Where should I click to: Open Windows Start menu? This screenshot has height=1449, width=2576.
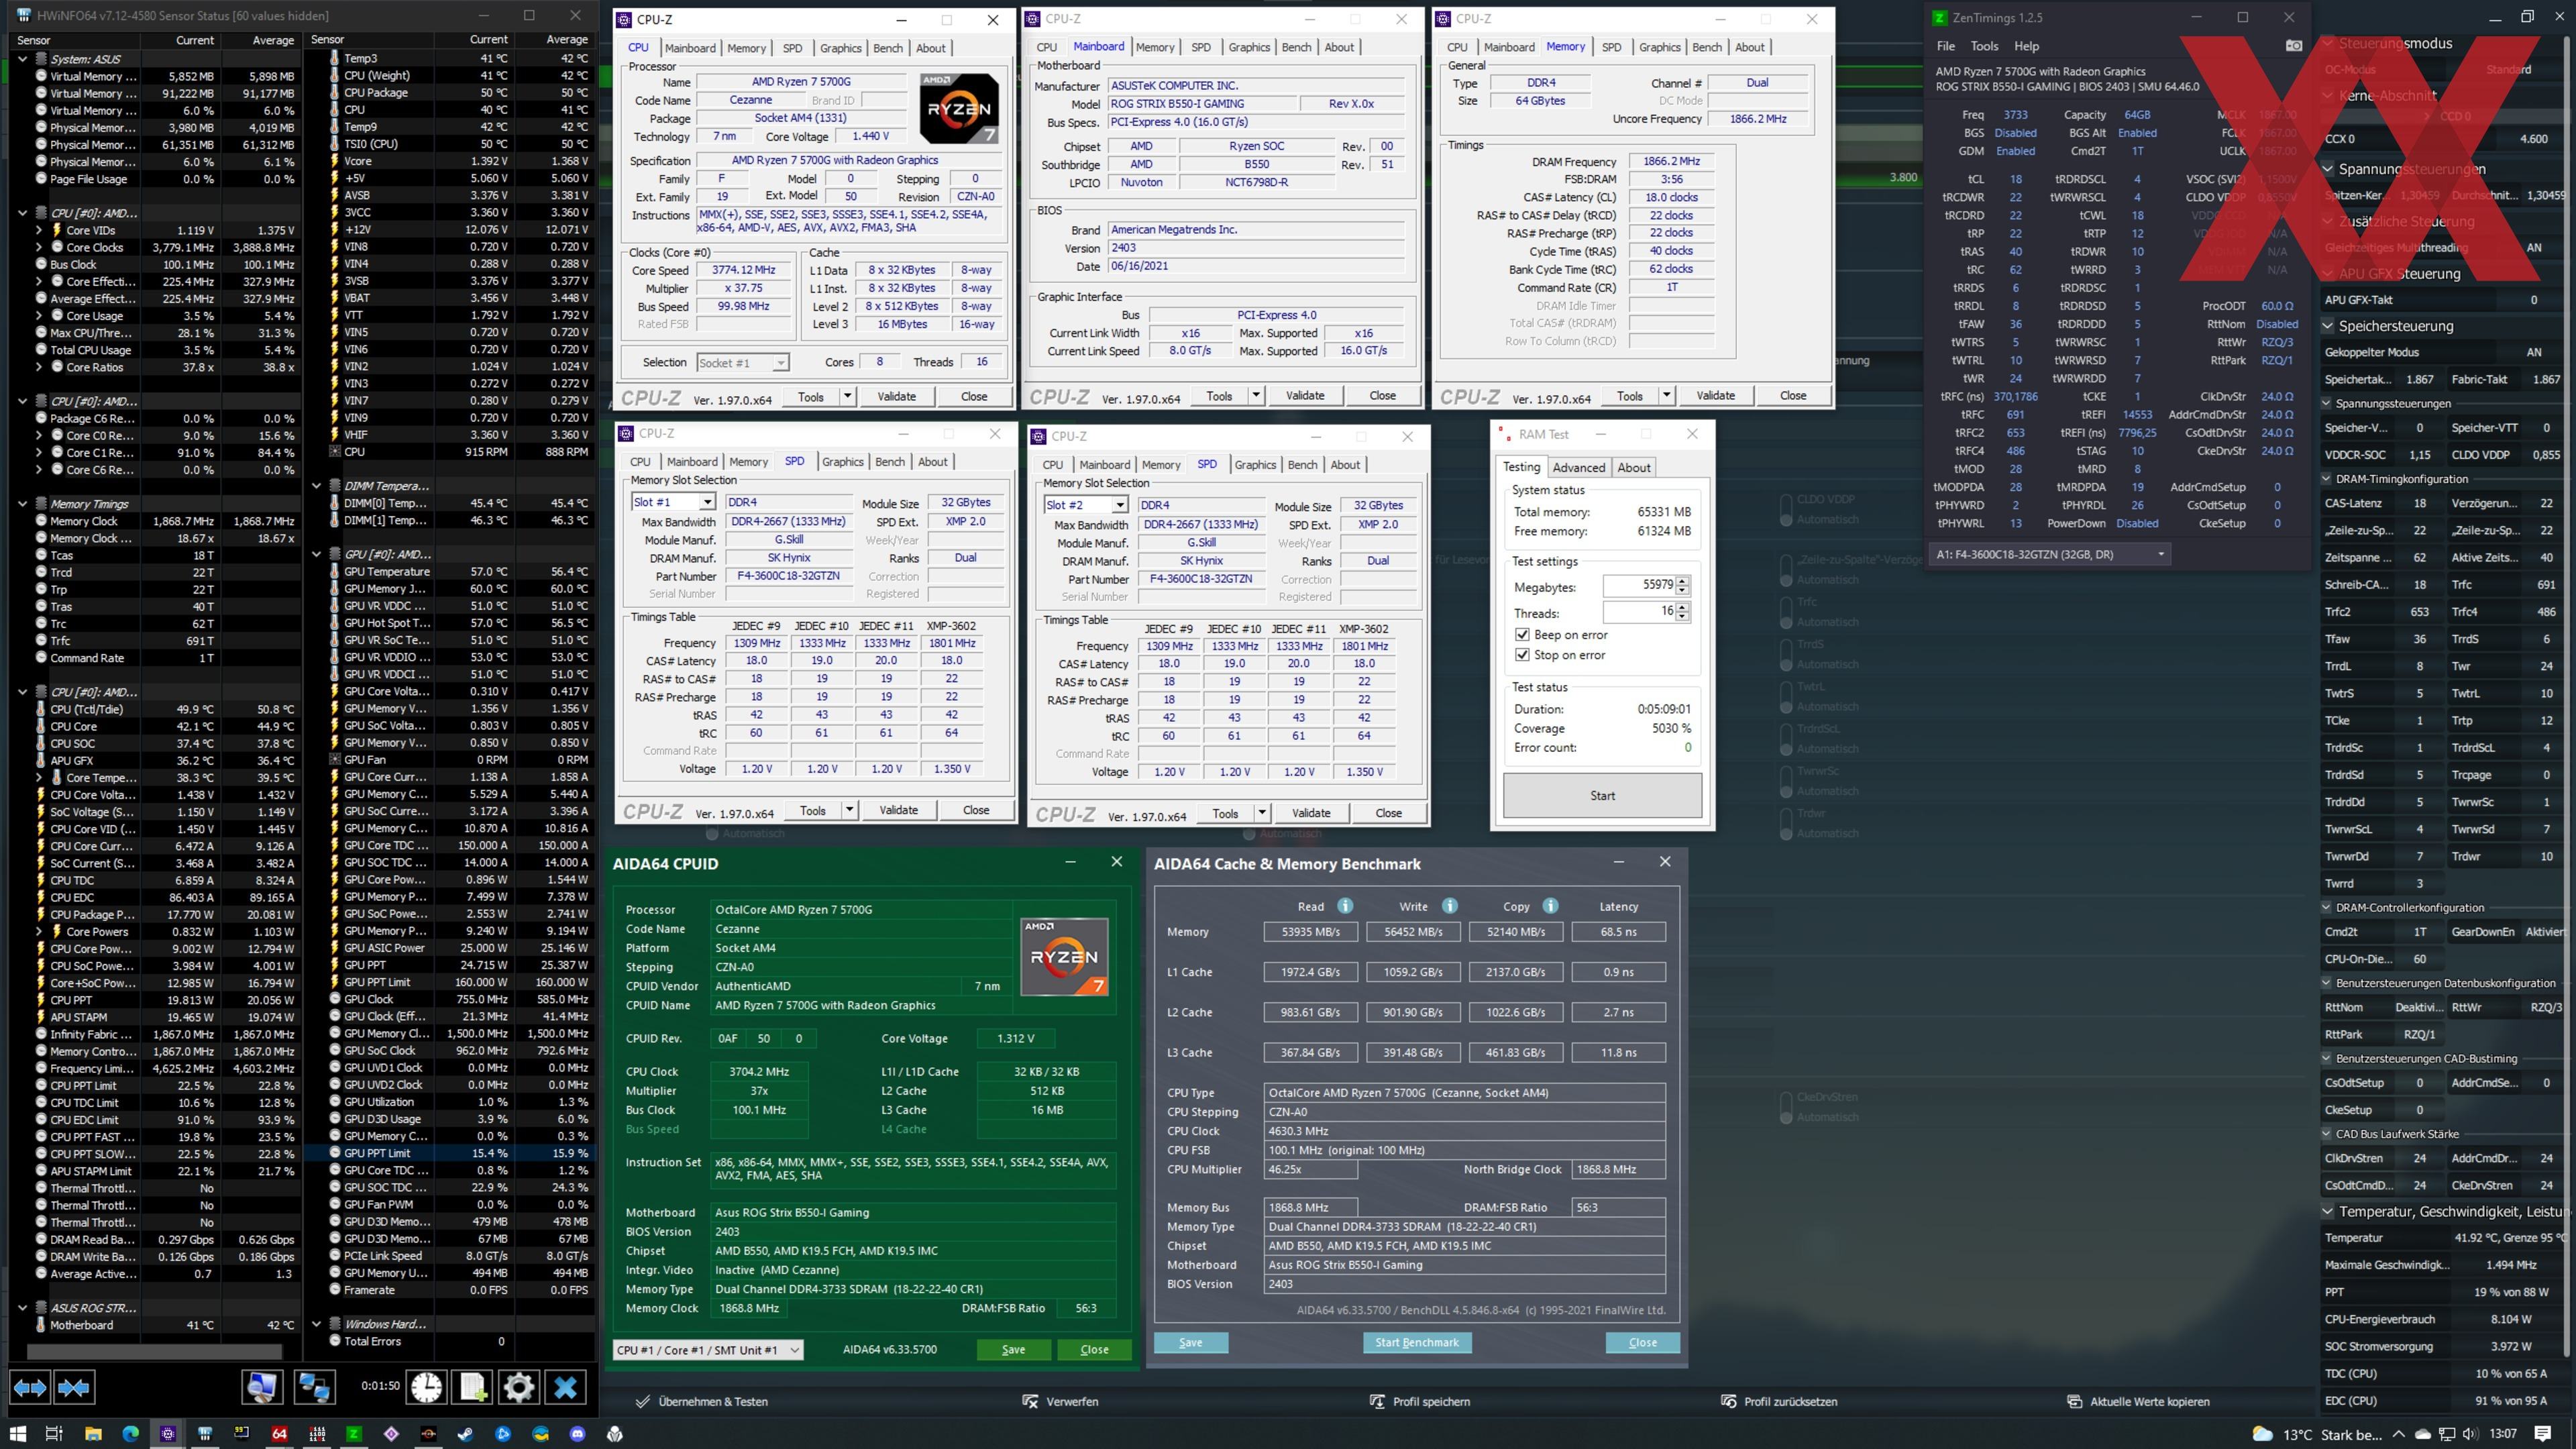pyautogui.click(x=18, y=1434)
